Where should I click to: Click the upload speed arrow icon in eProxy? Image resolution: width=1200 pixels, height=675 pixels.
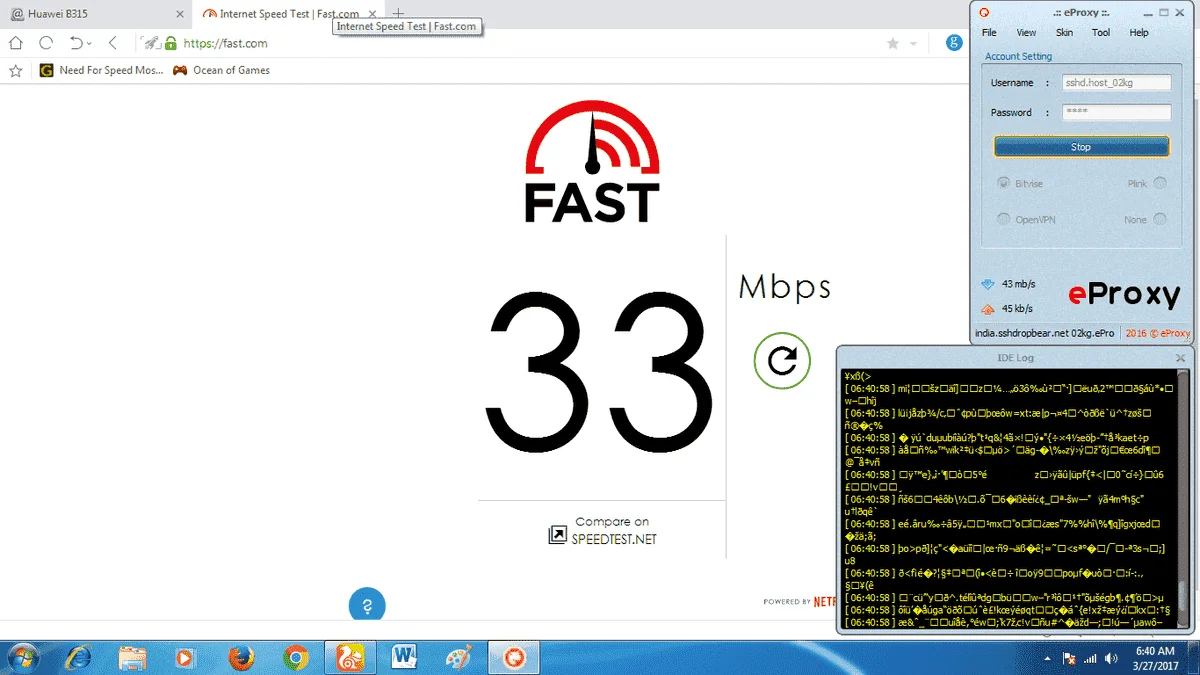988,309
